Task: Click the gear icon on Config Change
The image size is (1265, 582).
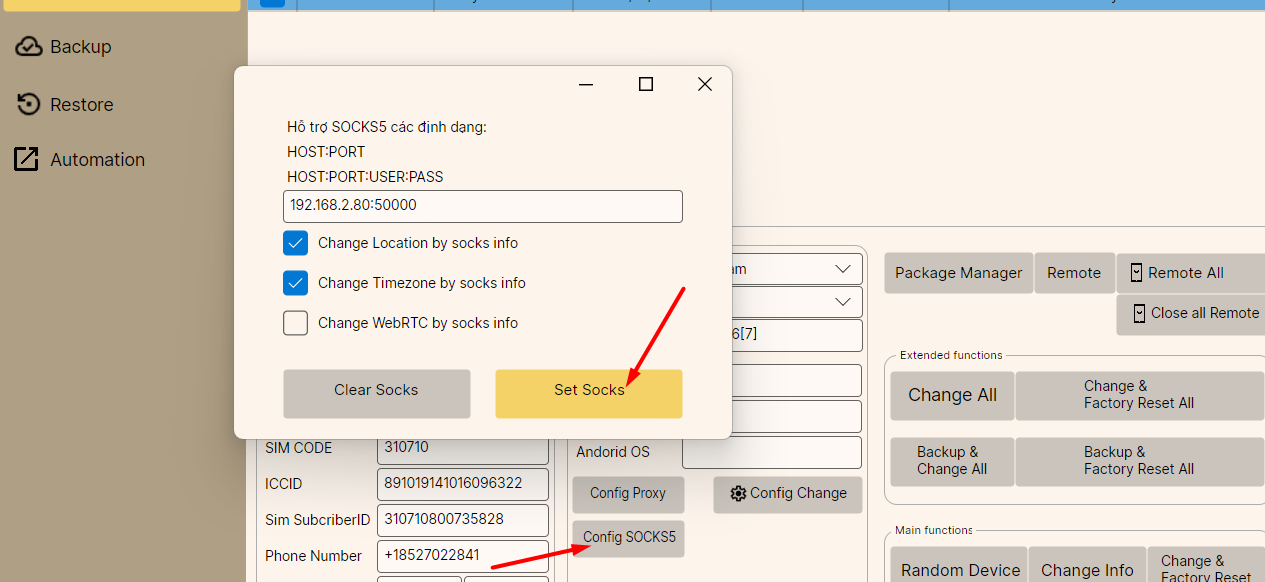Action: click(738, 493)
